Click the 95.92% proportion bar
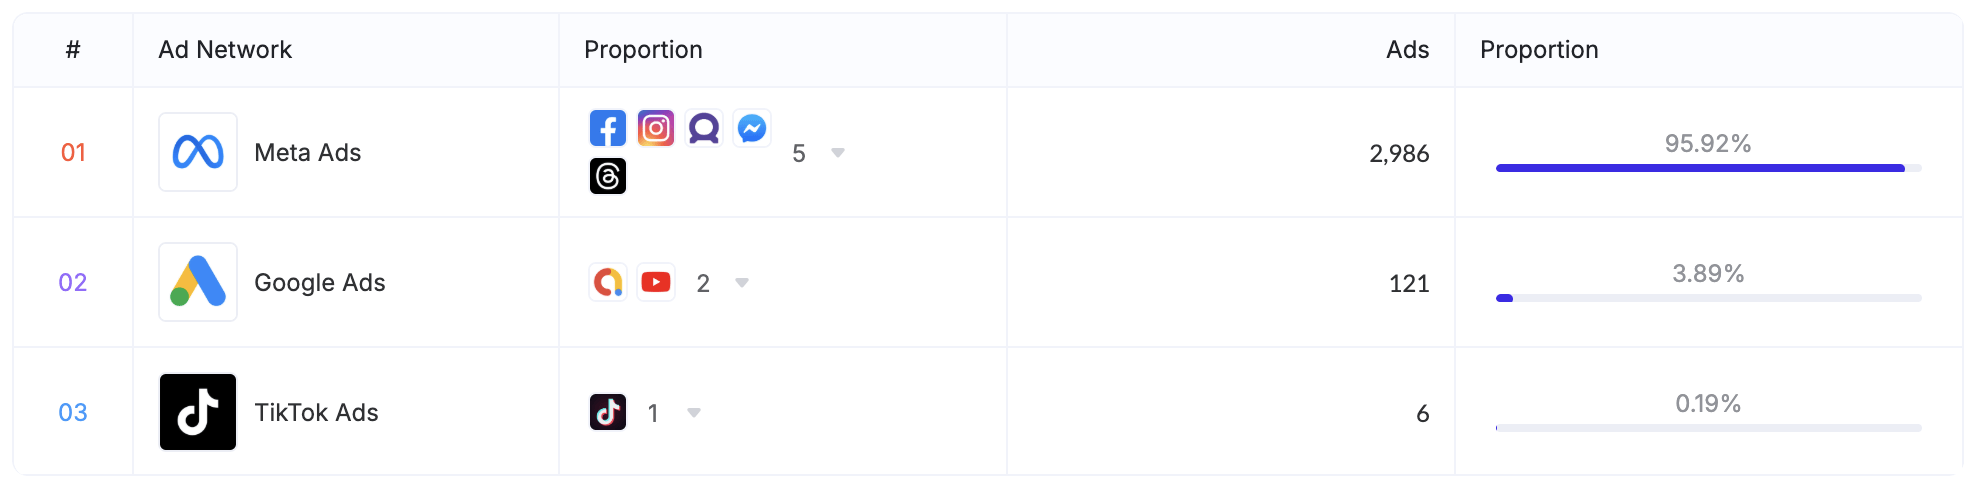The height and width of the screenshot is (484, 1970). 1708,168
